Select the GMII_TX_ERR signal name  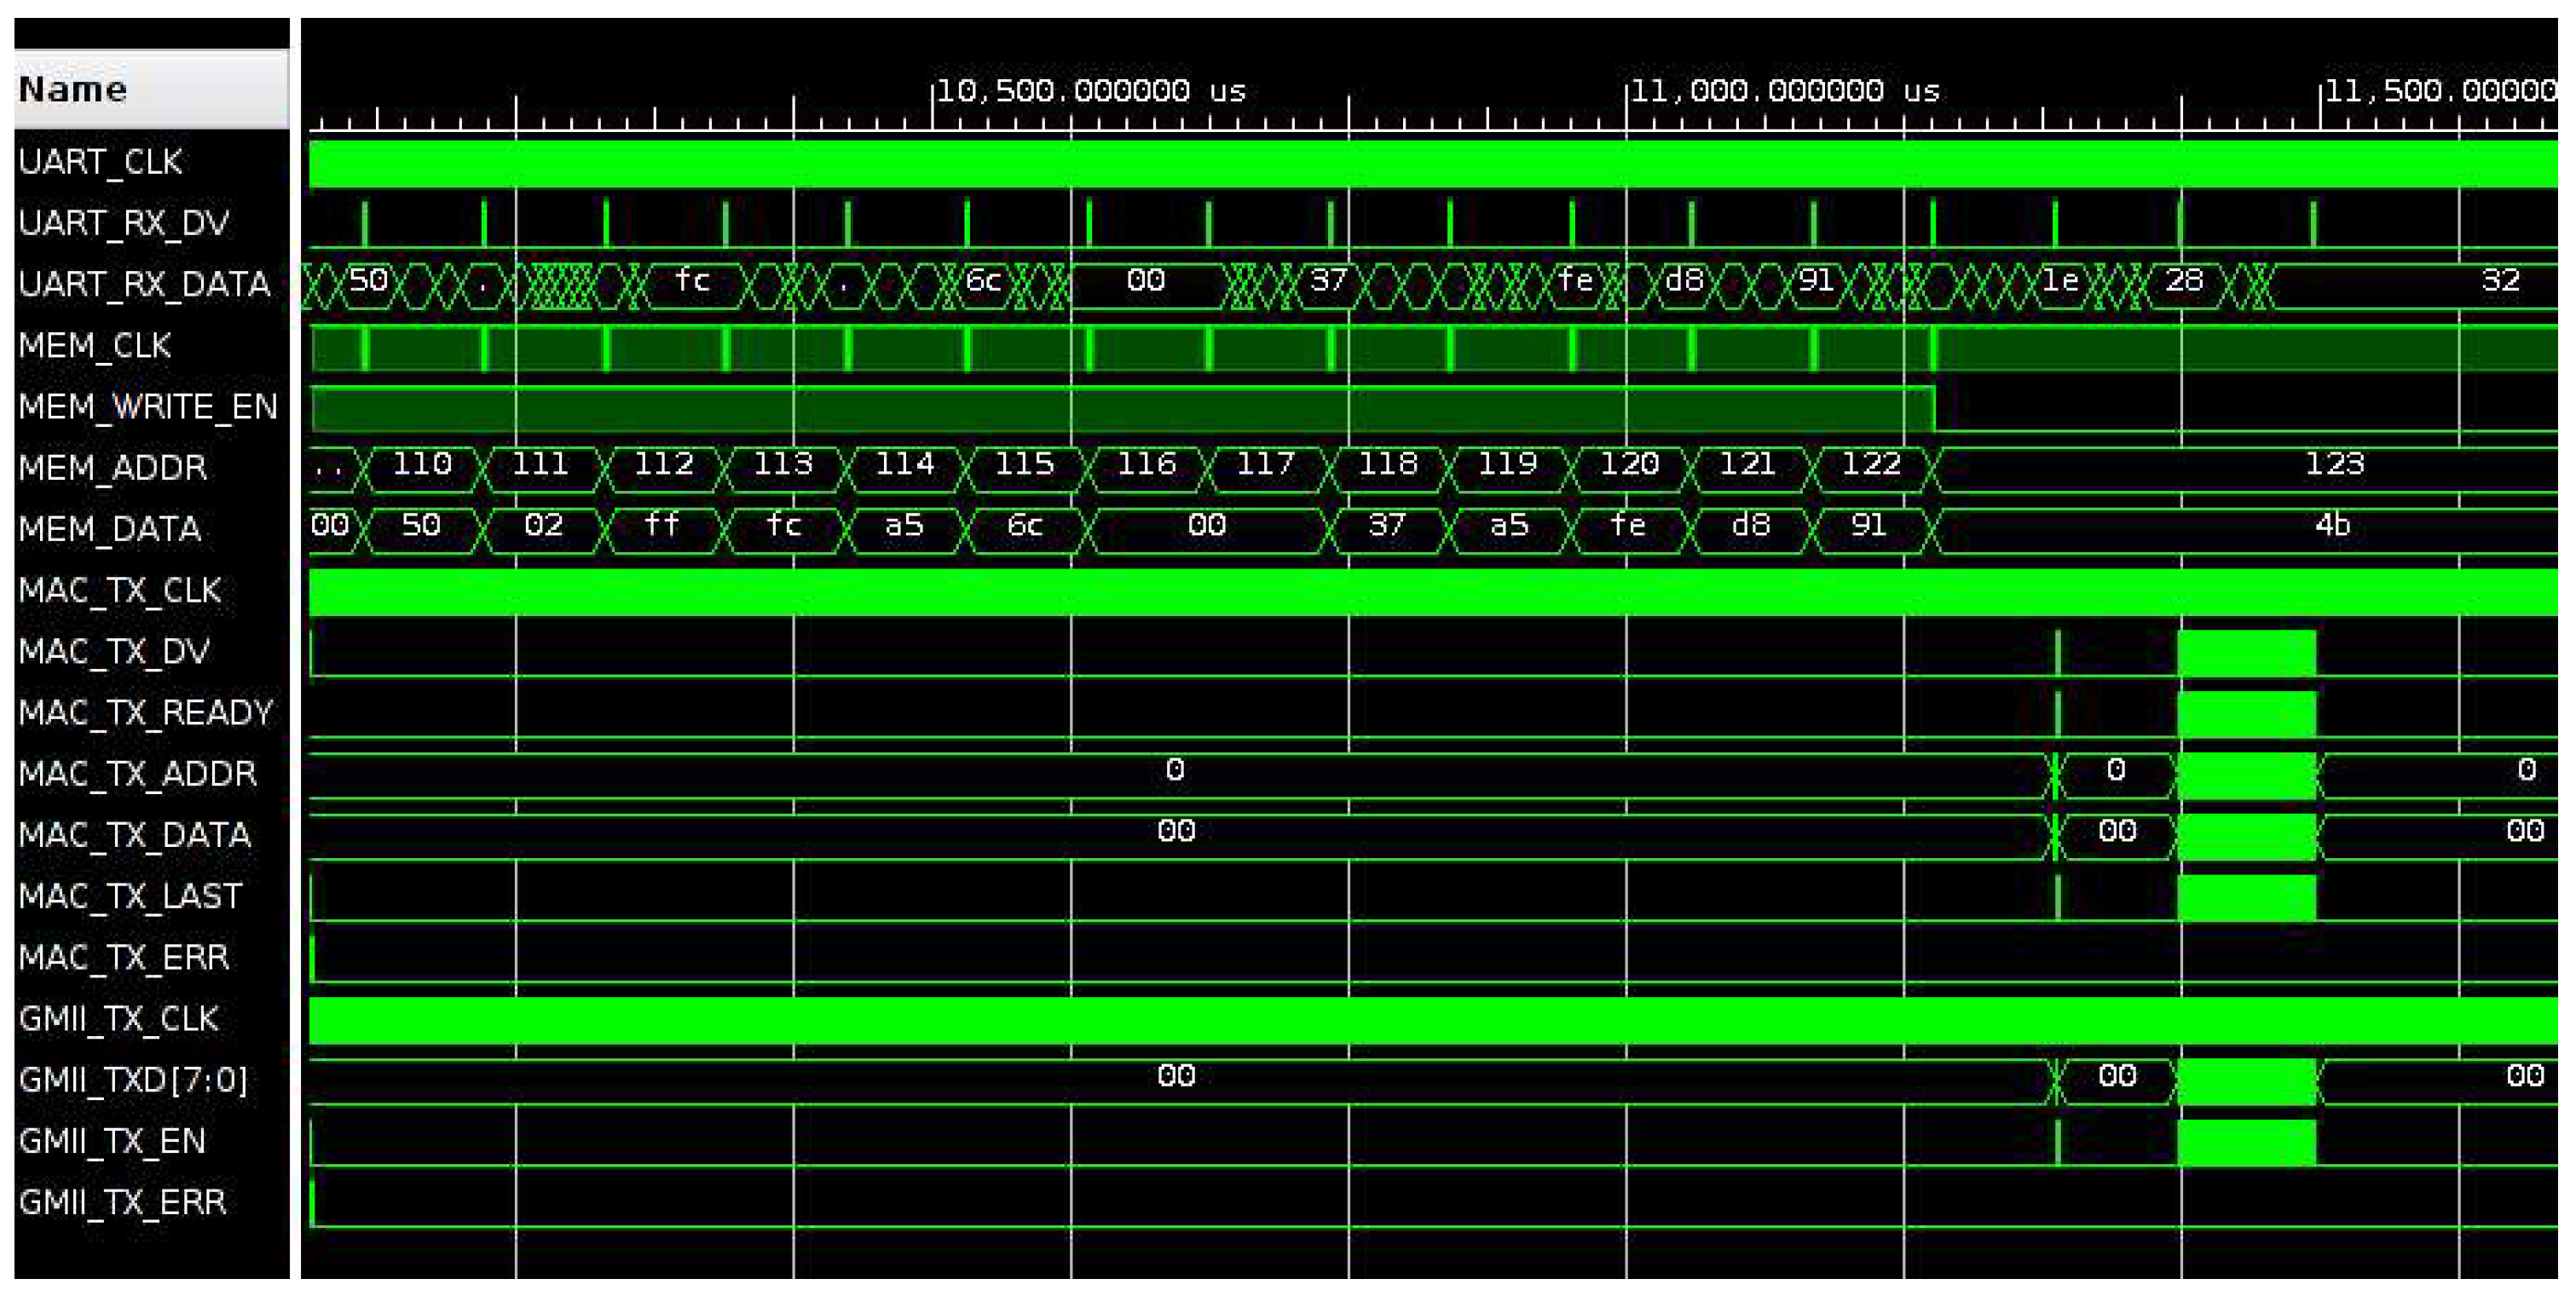(122, 1202)
